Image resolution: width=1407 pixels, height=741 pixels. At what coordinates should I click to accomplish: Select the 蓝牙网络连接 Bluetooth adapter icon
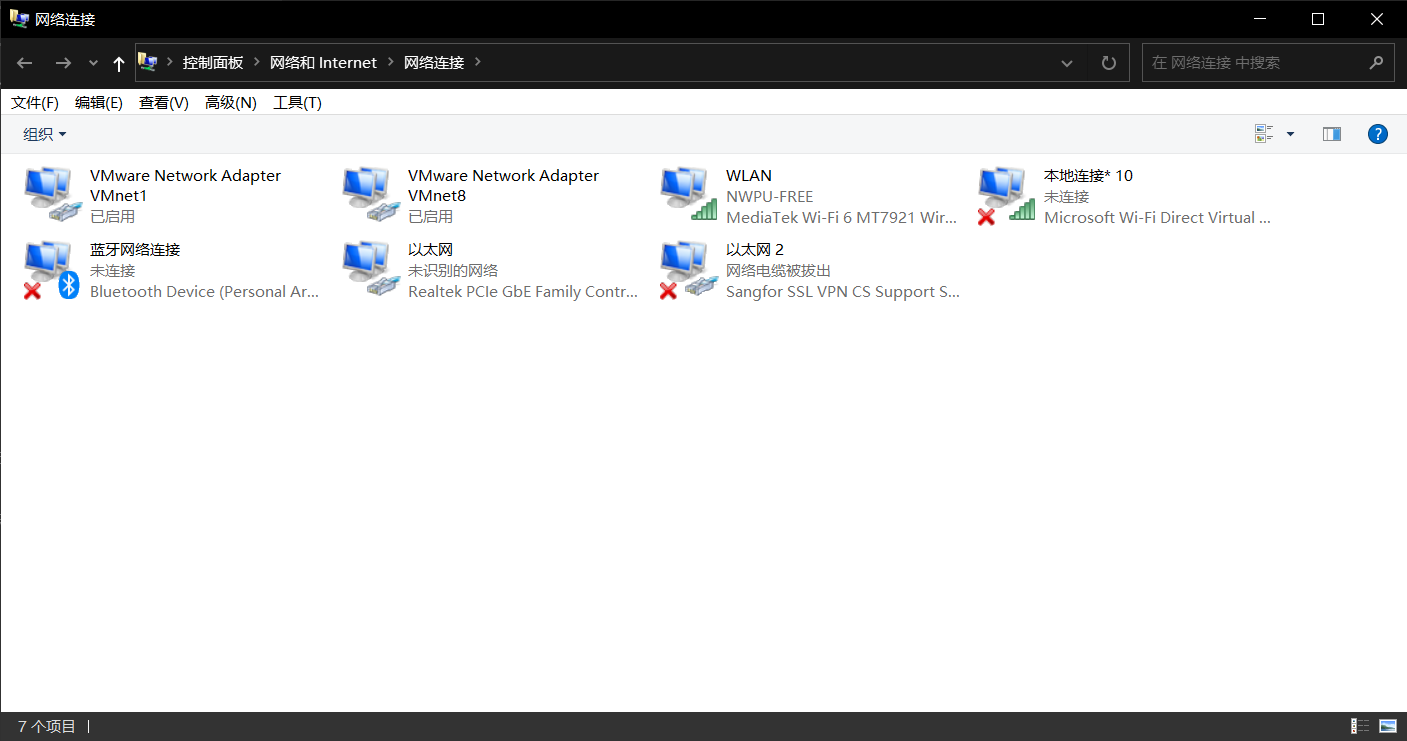[x=51, y=269]
